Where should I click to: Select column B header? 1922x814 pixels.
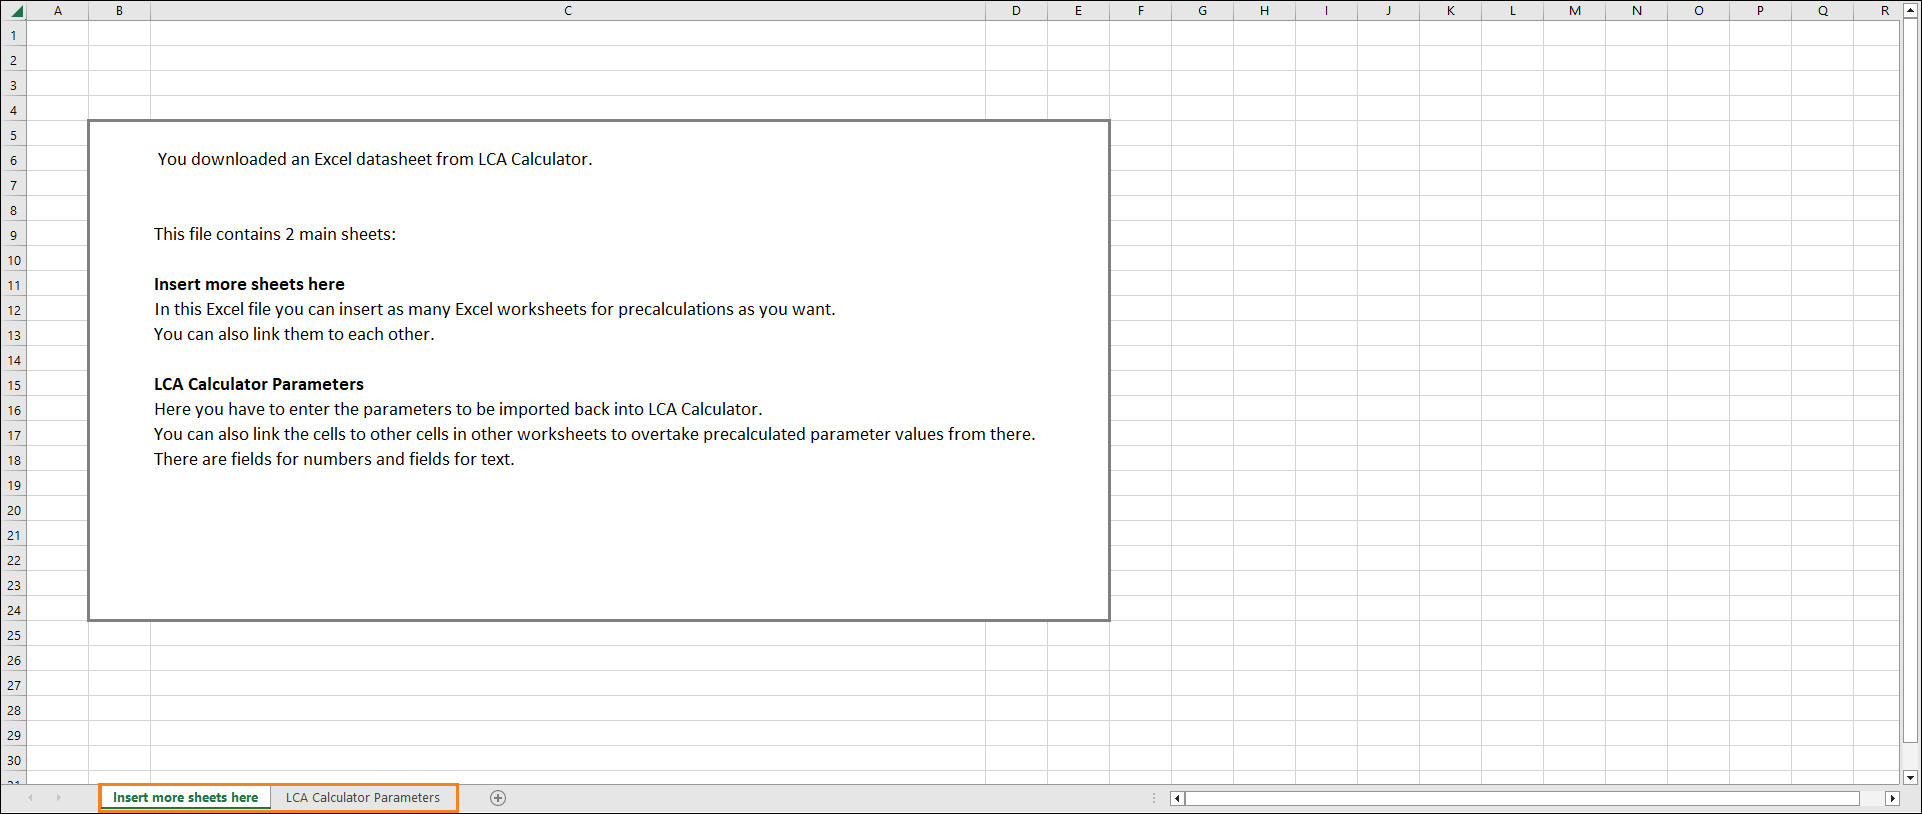[119, 11]
